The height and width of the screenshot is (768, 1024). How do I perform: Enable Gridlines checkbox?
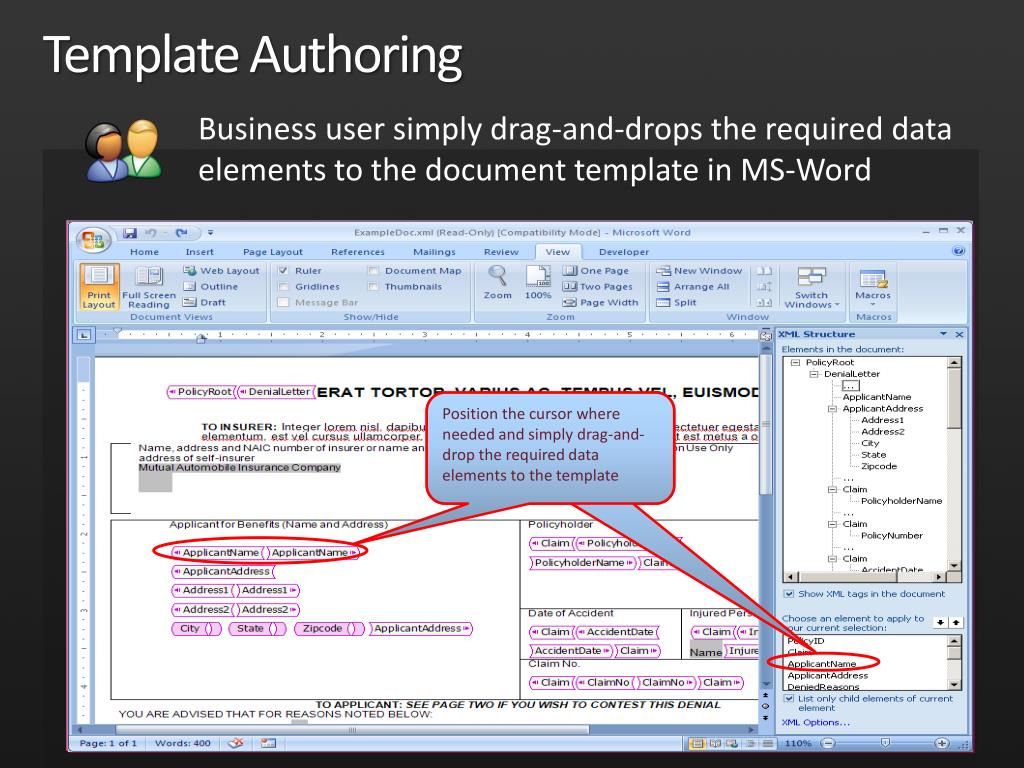click(283, 287)
